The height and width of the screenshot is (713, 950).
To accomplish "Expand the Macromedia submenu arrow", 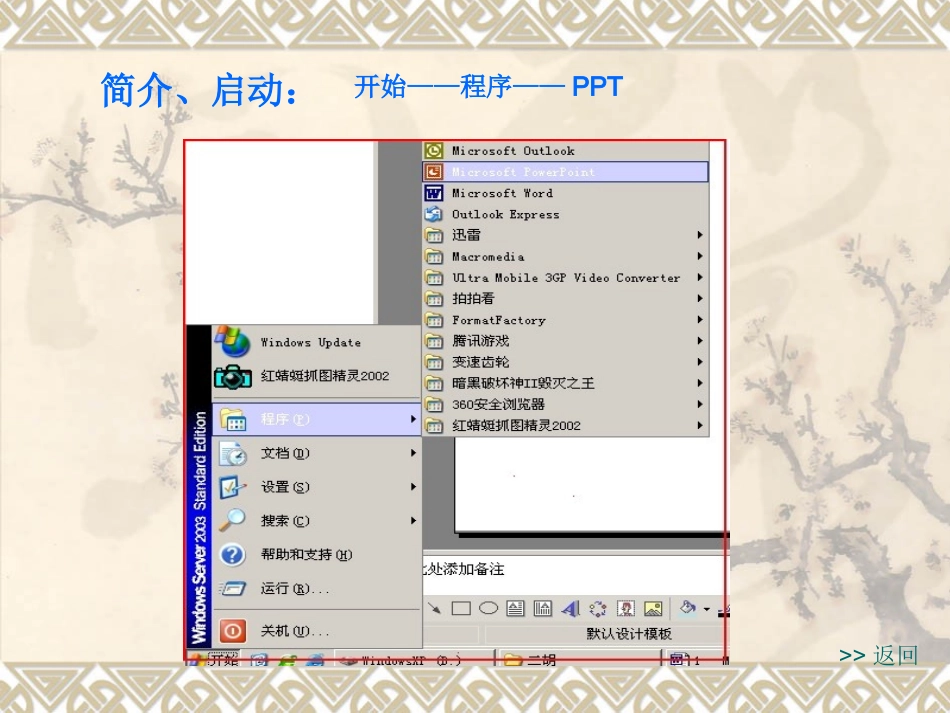I will point(700,256).
